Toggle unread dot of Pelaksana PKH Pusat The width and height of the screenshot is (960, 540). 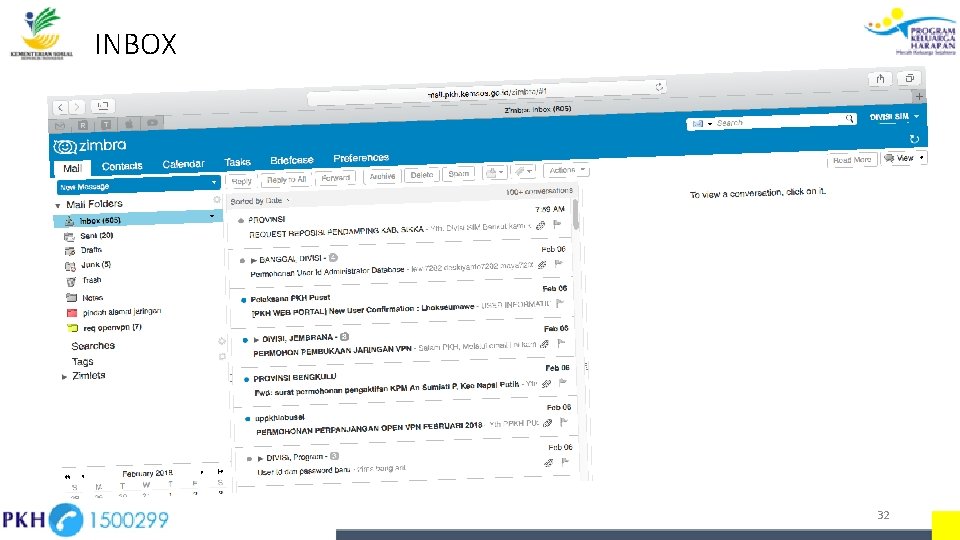pos(244,300)
